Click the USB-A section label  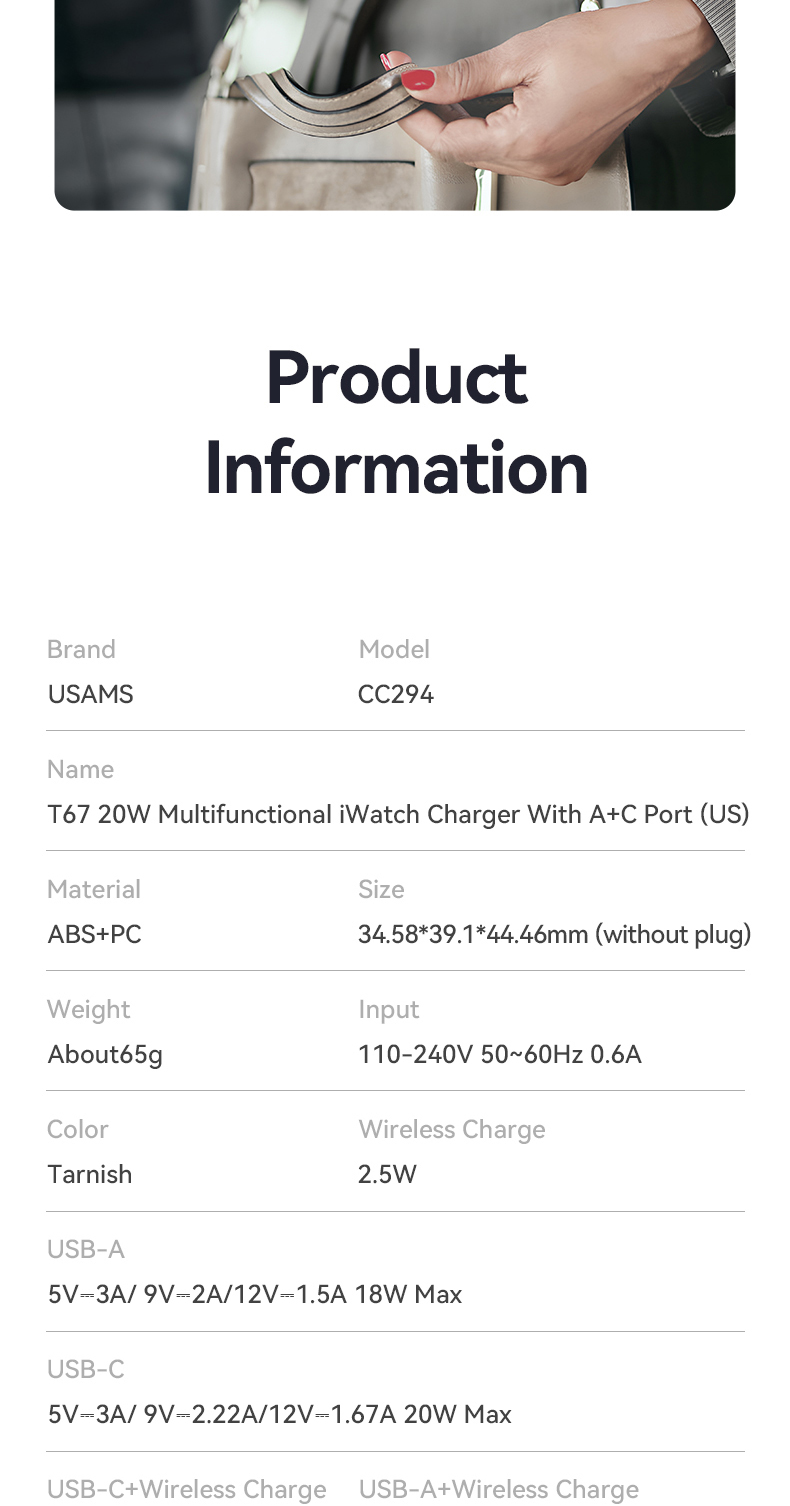pos(86,1249)
